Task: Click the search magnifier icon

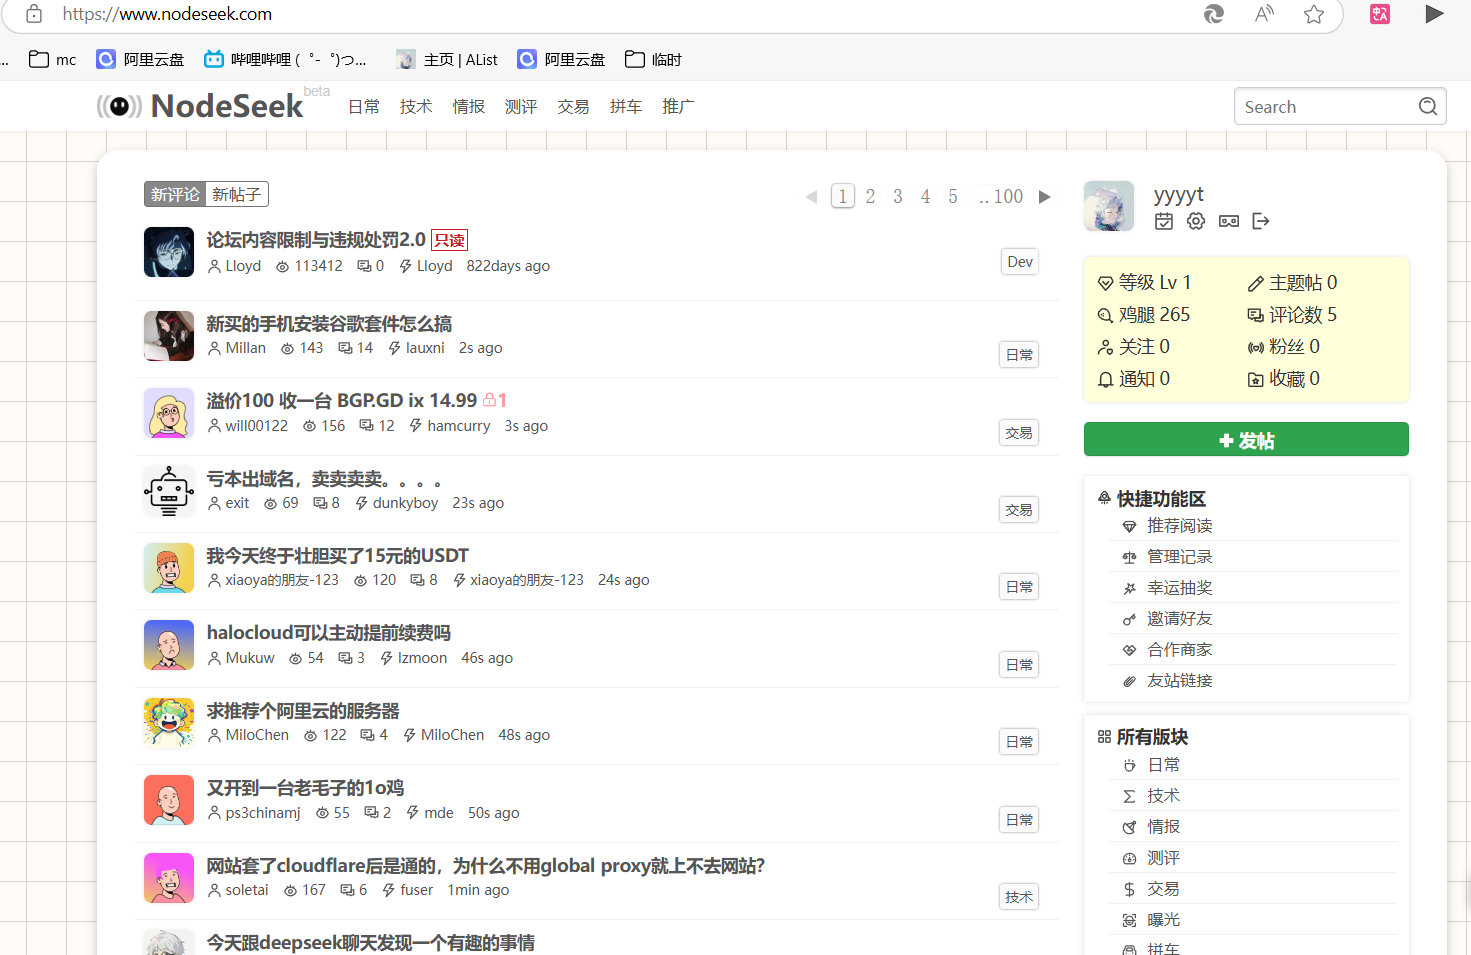Action: point(1428,106)
